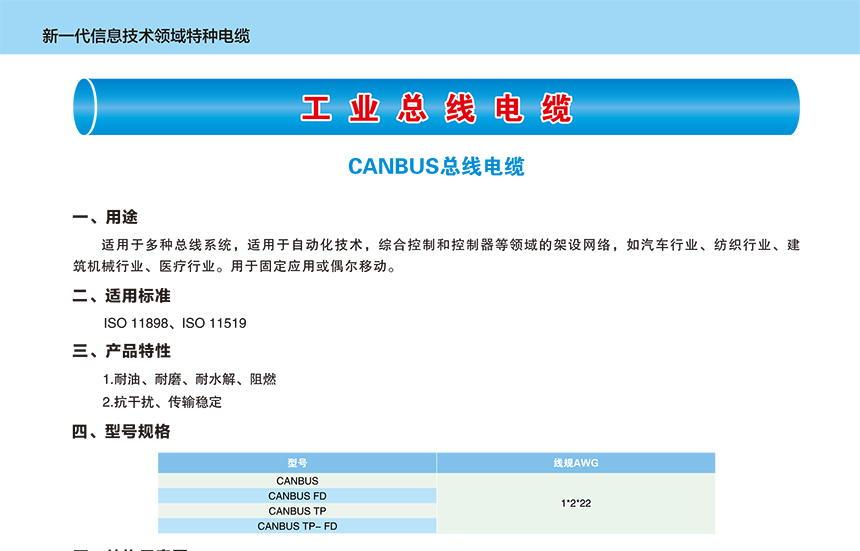Viewport: 860px width, 551px height.
Task: Click feature line 1.耐油、耐磨、耐水解、阻燃
Action: [x=189, y=379]
